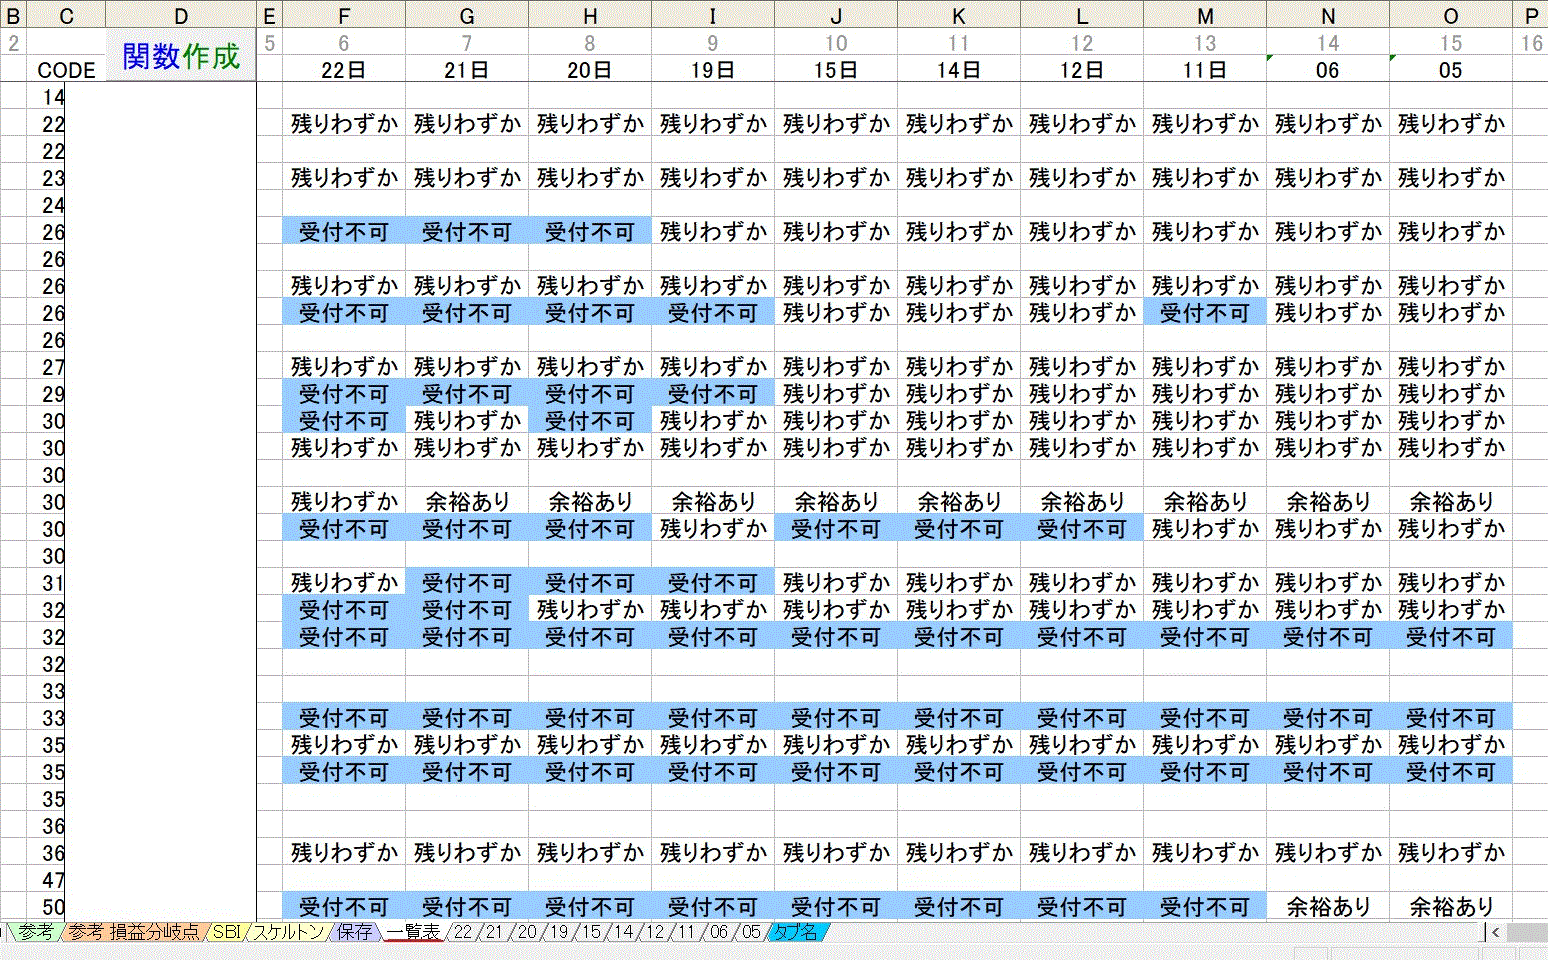Screen dimensions: 1548x960
Task: Click 受付不可 in column F of code 50 row
Action: pyautogui.click(x=344, y=907)
